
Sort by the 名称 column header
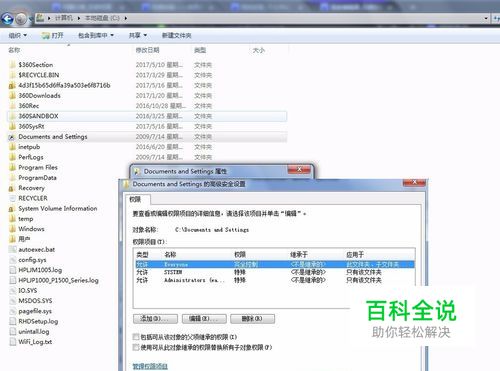(x=14, y=50)
